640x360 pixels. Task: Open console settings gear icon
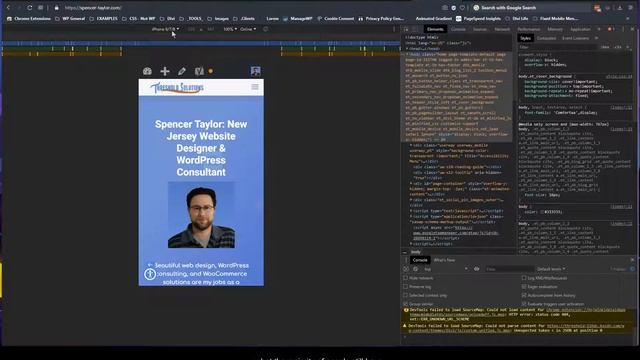tap(632, 269)
